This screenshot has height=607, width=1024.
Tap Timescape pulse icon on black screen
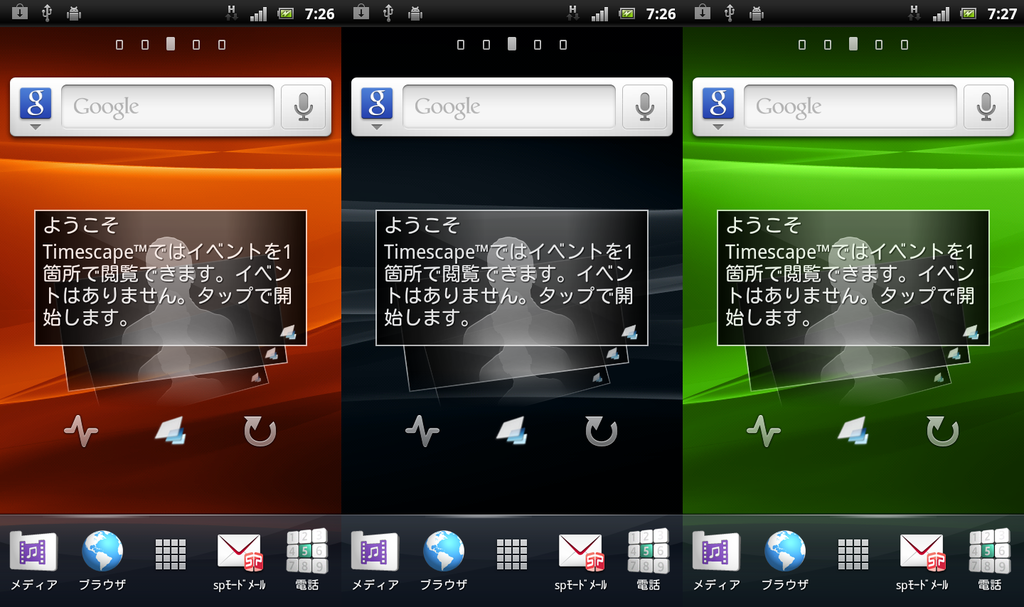pyautogui.click(x=423, y=431)
